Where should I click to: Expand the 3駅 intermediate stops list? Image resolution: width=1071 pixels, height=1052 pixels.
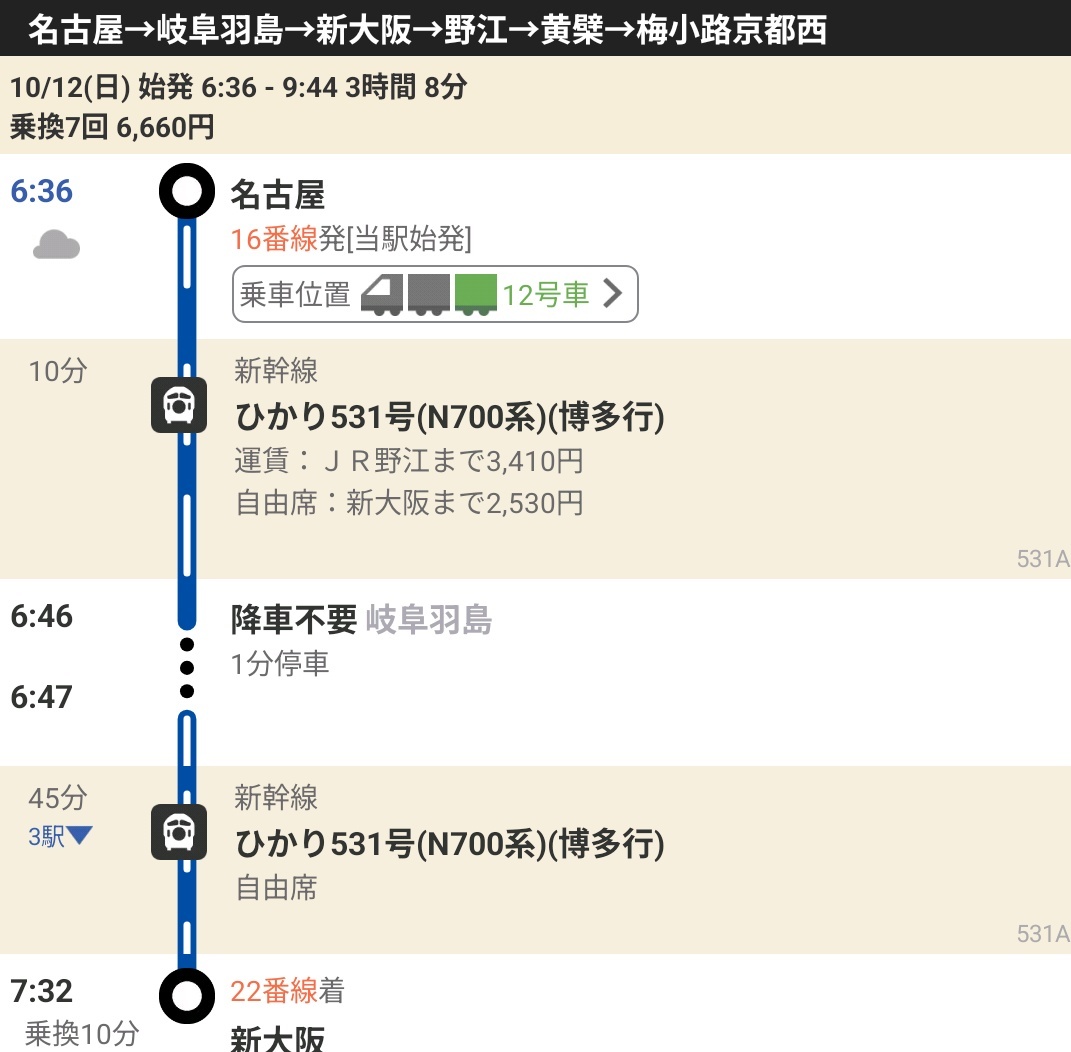60,837
